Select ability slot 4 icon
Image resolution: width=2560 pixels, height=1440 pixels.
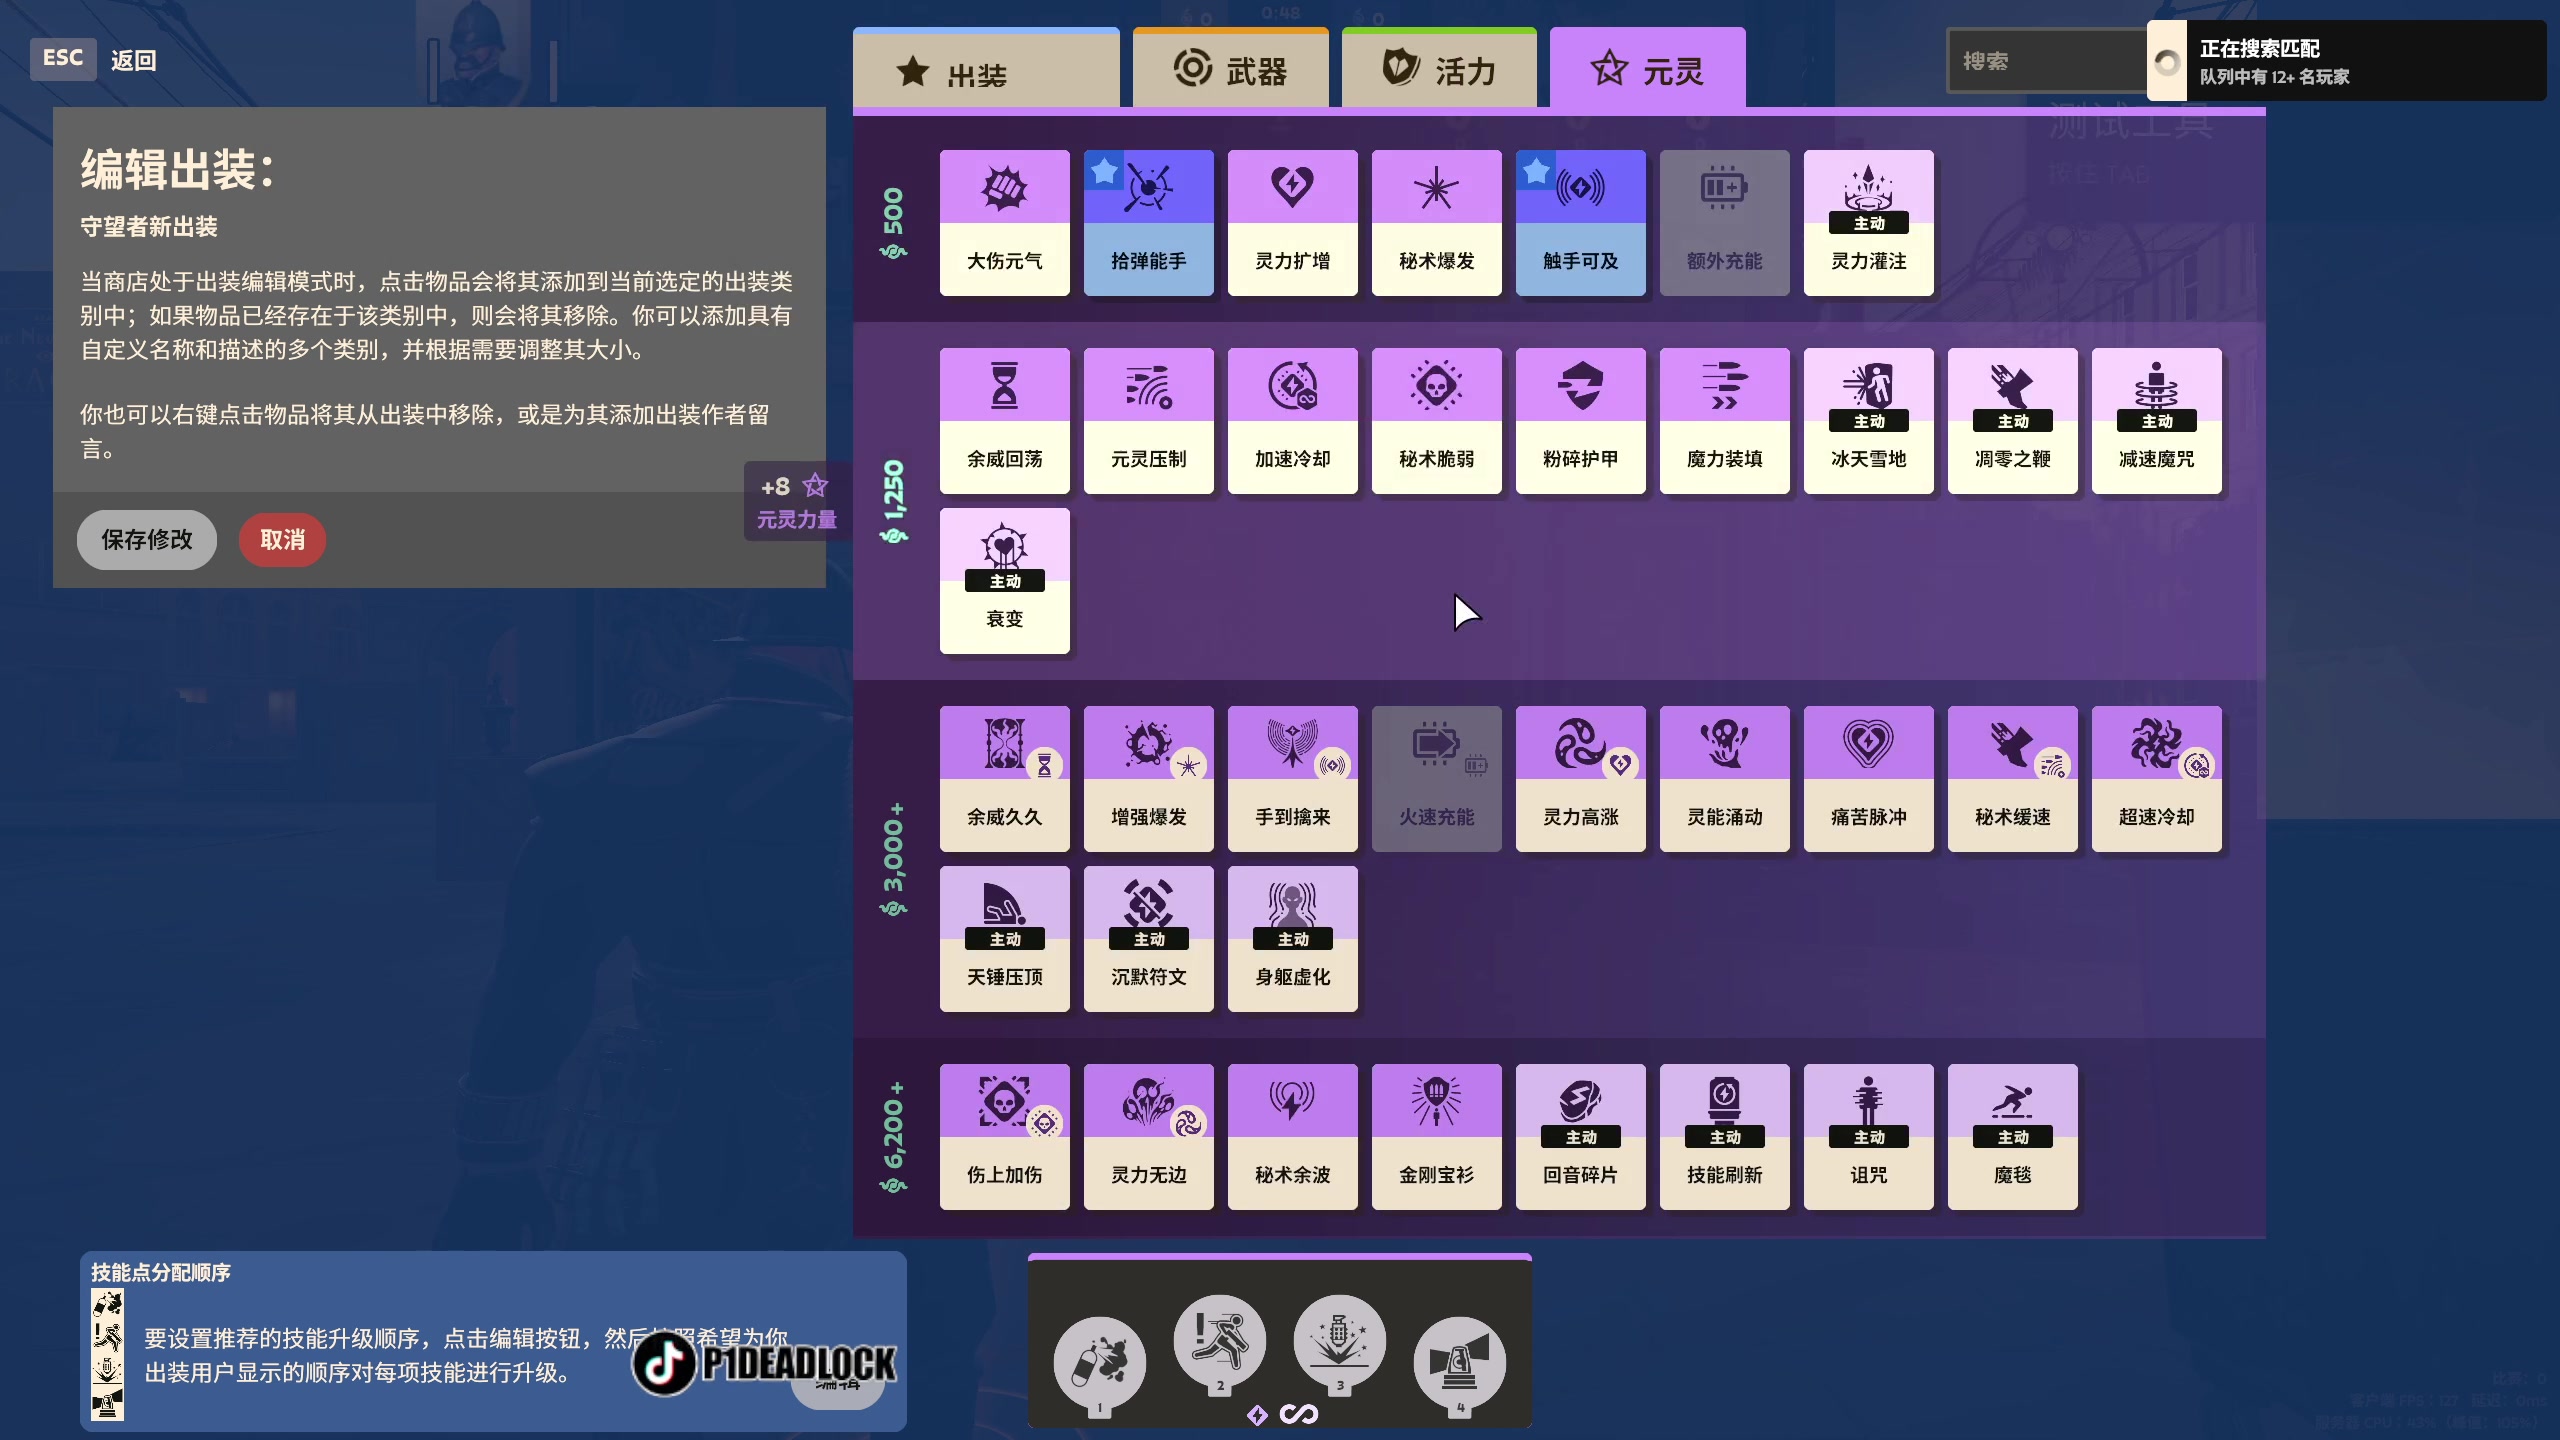[x=1459, y=1363]
